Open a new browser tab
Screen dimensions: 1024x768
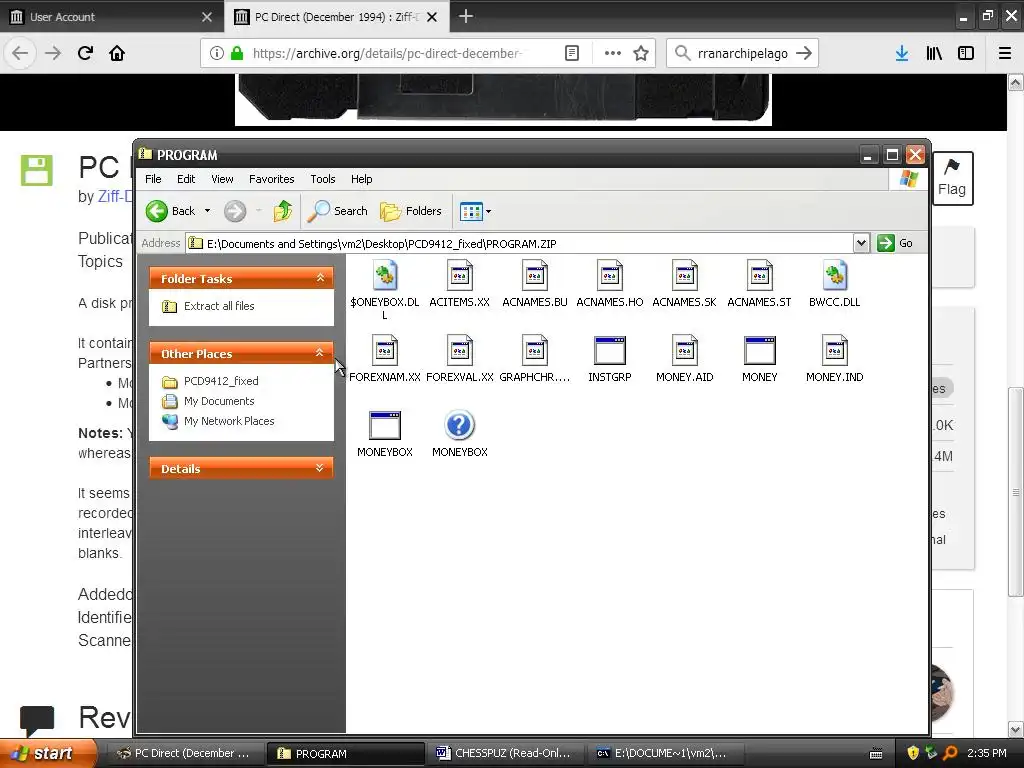pyautogui.click(x=466, y=16)
